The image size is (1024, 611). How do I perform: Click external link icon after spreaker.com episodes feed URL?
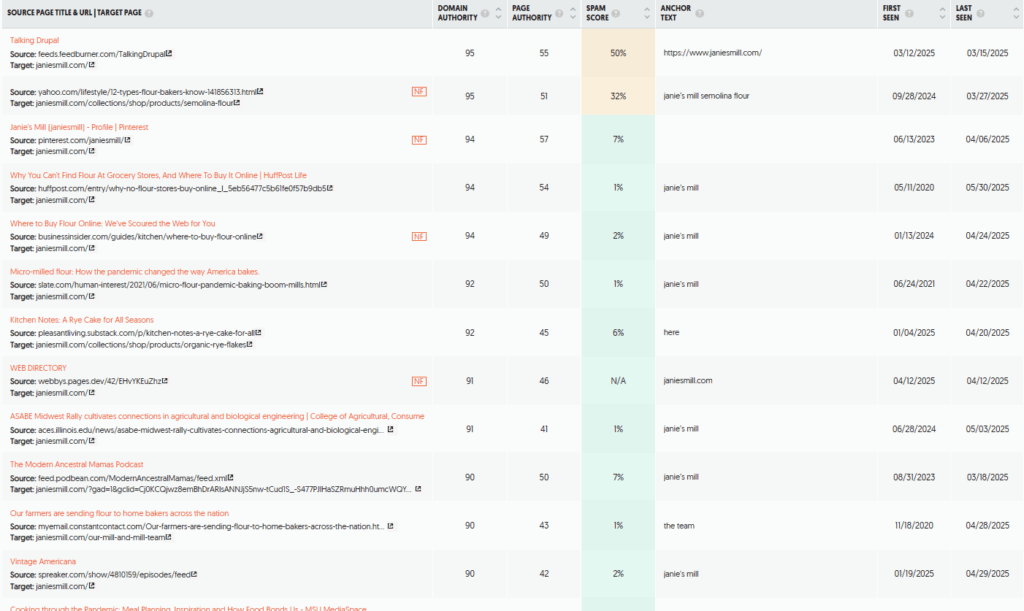tap(194, 574)
